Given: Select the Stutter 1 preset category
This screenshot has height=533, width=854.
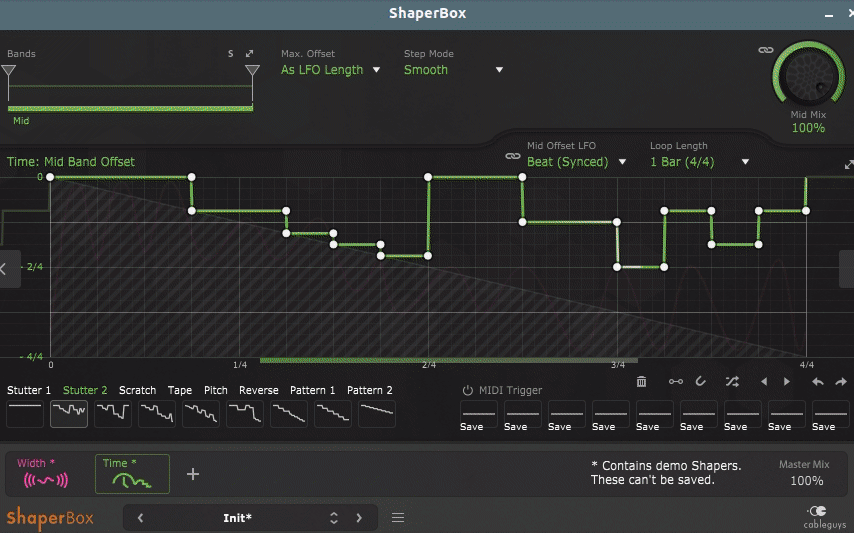Looking at the screenshot, I should point(29,390).
